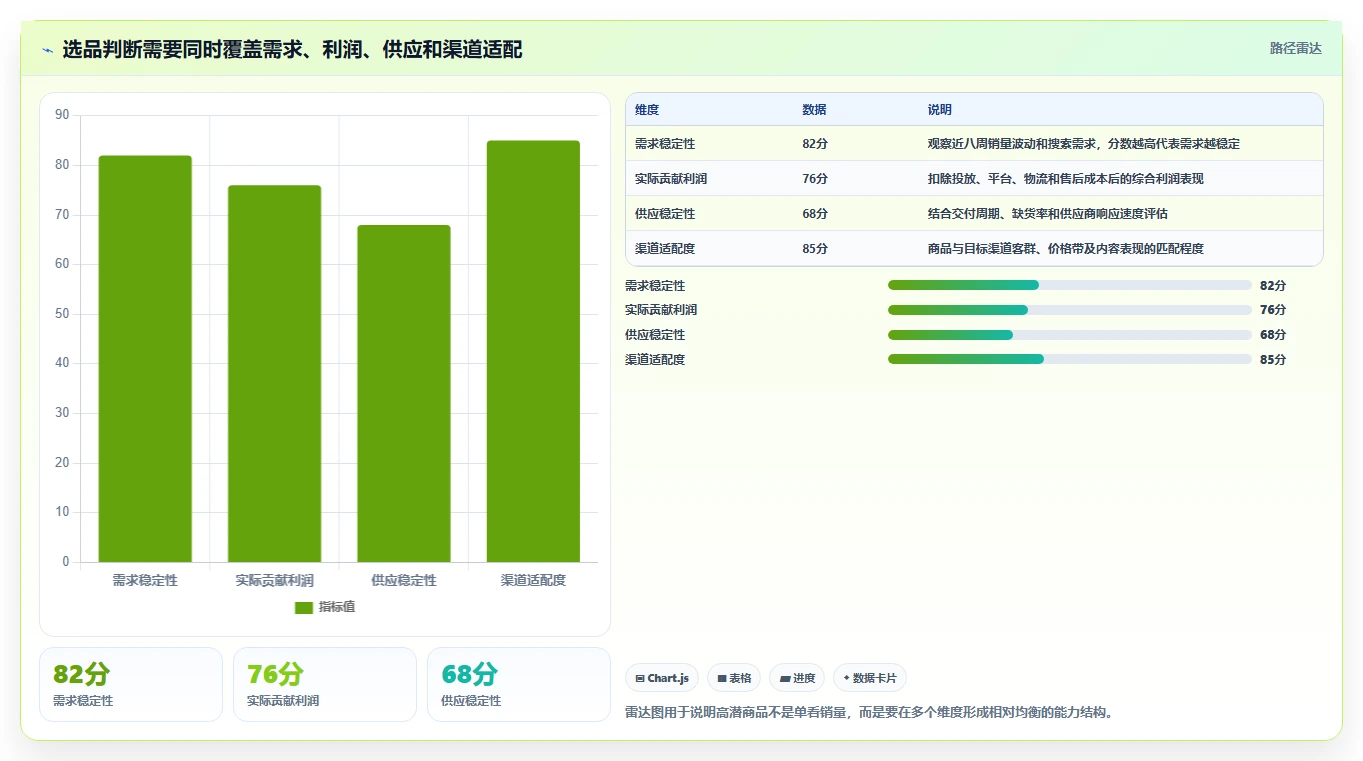Click the 85分 cell in table
Image resolution: width=1363 pixels, height=761 pixels.
(x=815, y=249)
